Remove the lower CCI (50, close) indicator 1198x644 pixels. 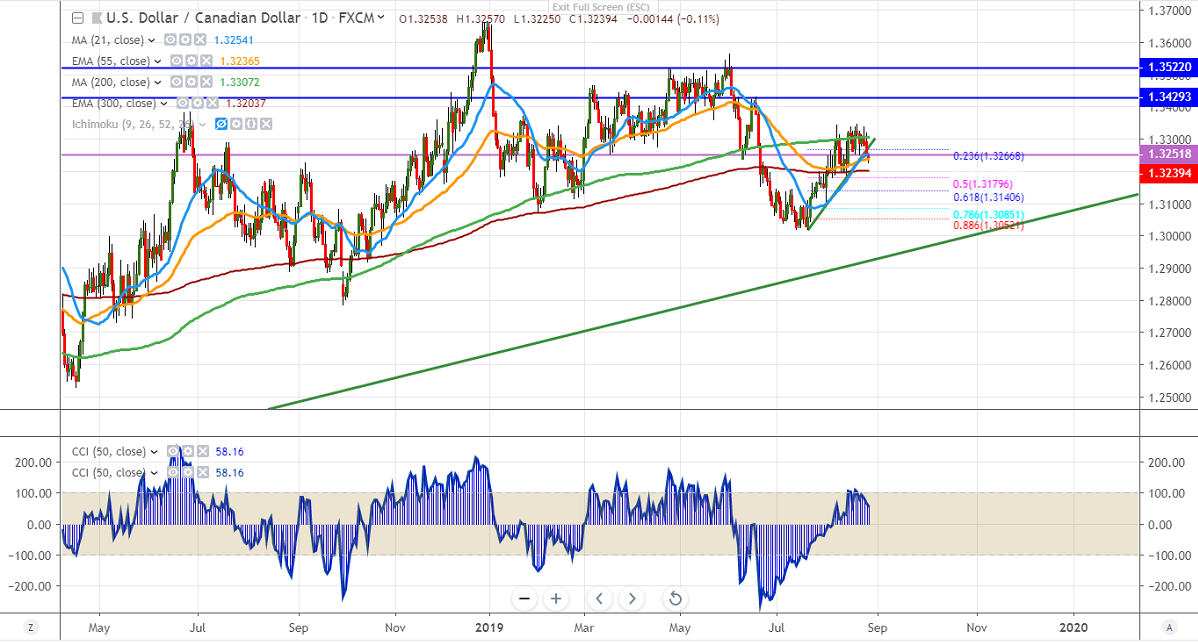click(202, 473)
